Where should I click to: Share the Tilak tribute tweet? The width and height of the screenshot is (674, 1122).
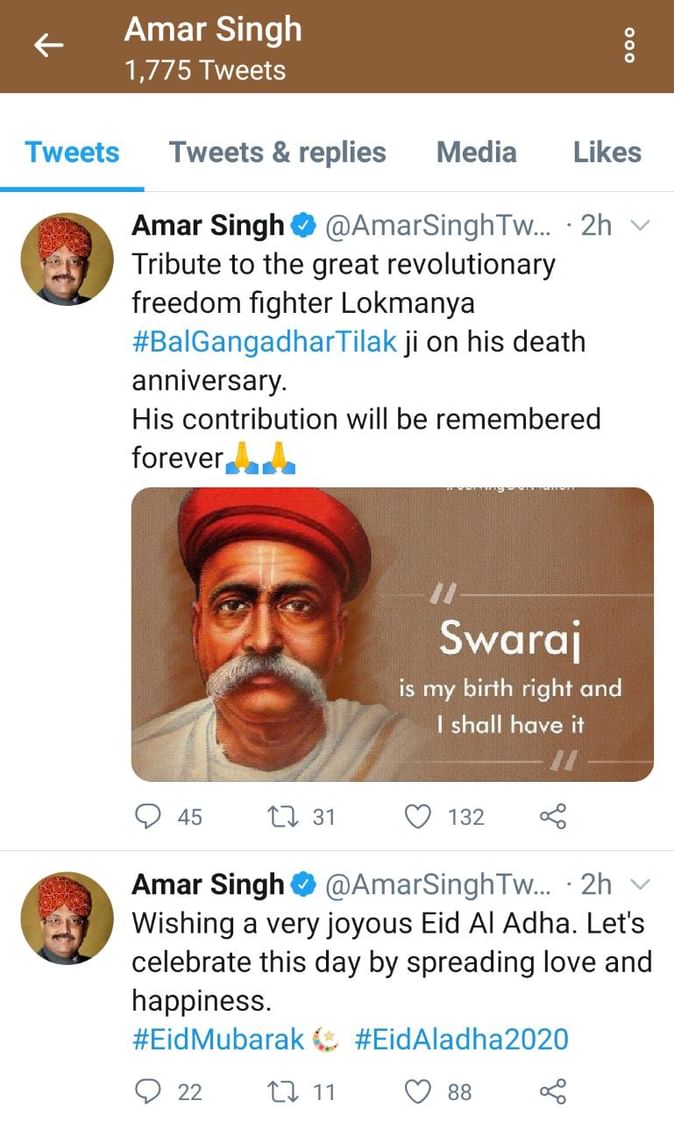pos(553,817)
